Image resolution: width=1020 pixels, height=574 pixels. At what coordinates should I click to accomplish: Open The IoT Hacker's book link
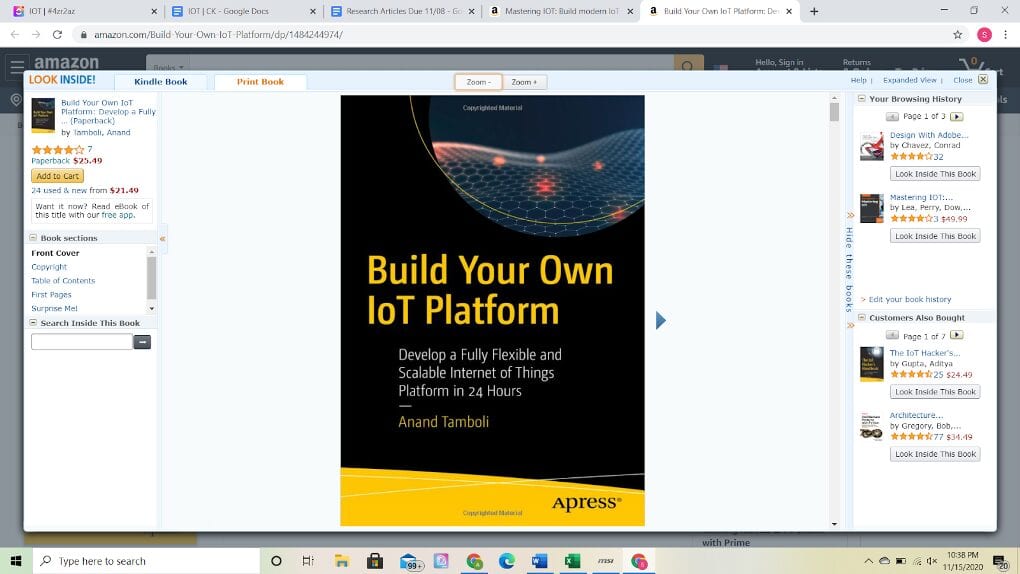pos(924,353)
